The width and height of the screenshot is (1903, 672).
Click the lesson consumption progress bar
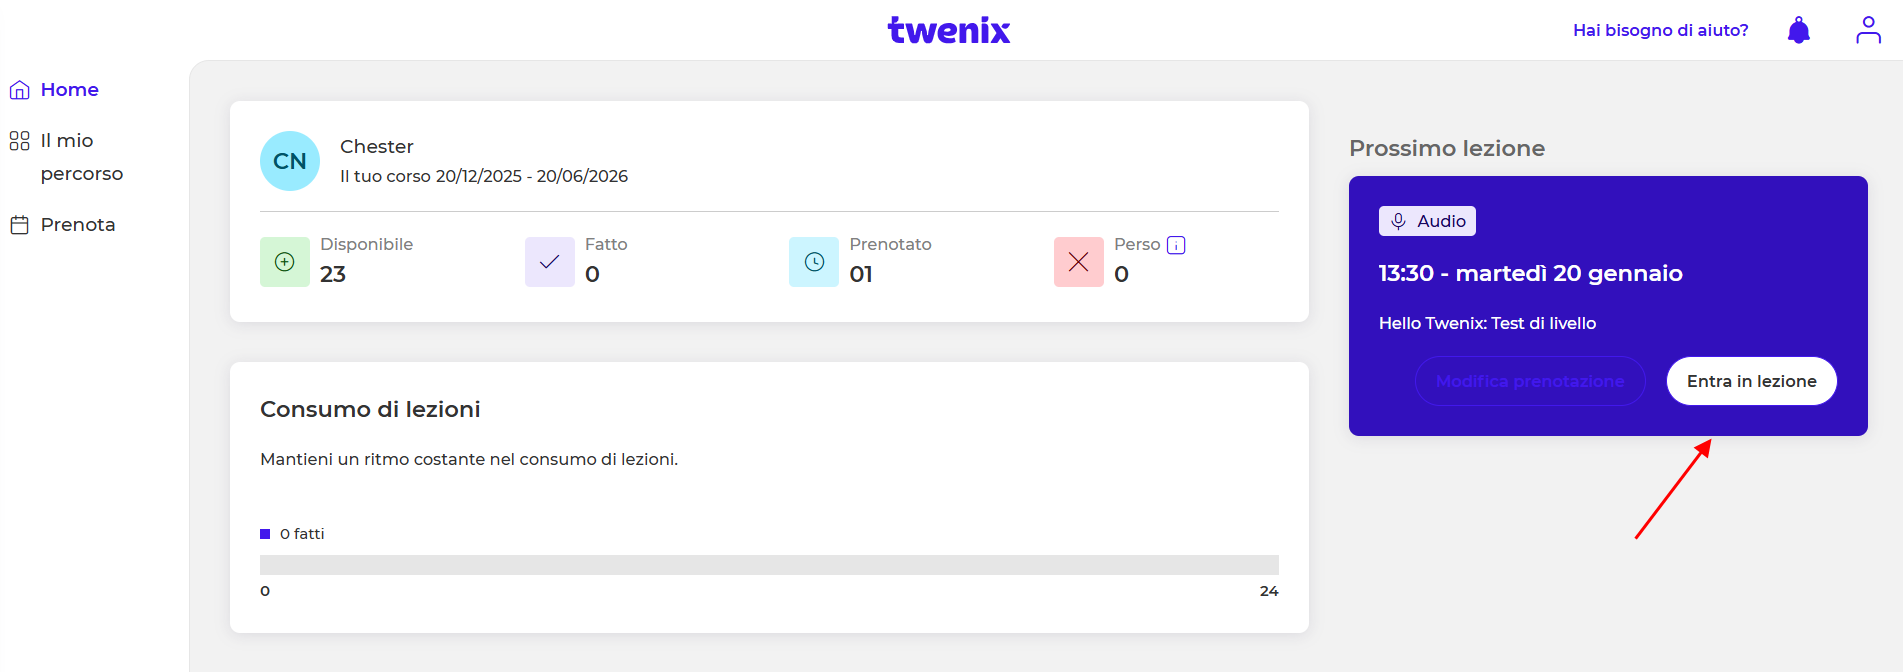click(x=769, y=565)
